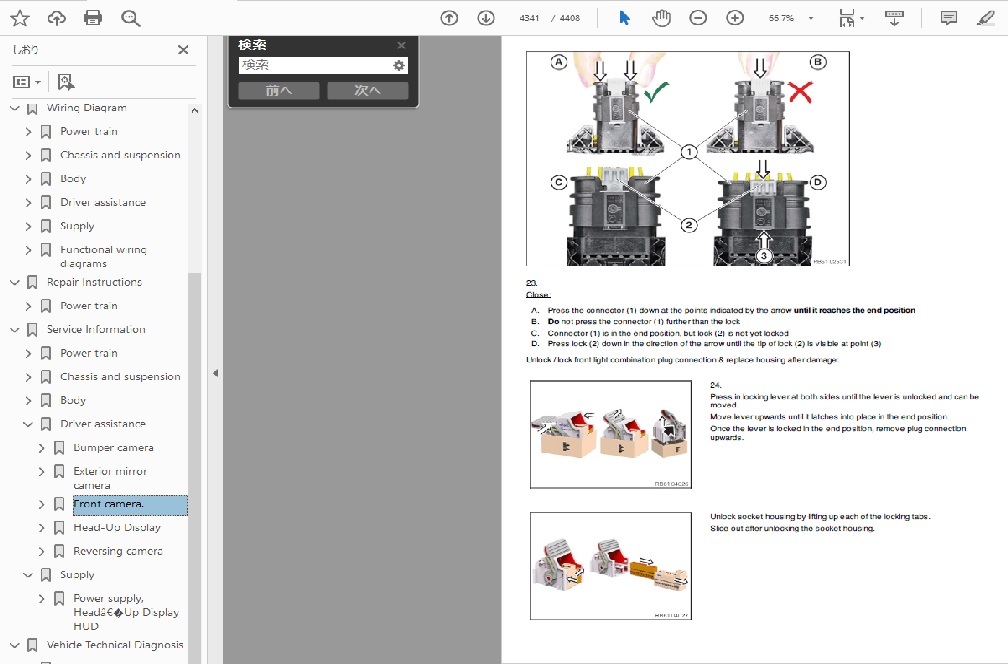Enter reading mode with screen icon
The image size is (1008, 664).
click(894, 17)
